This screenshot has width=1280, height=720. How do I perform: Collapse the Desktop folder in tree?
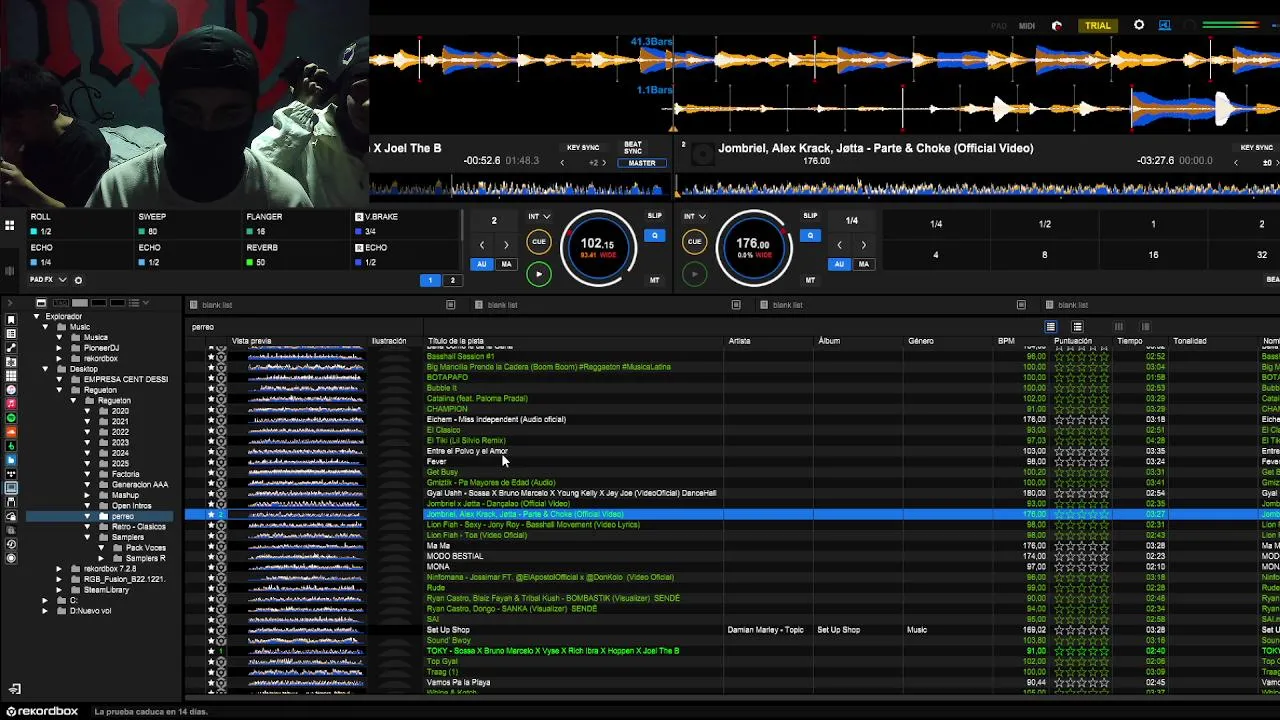point(46,369)
